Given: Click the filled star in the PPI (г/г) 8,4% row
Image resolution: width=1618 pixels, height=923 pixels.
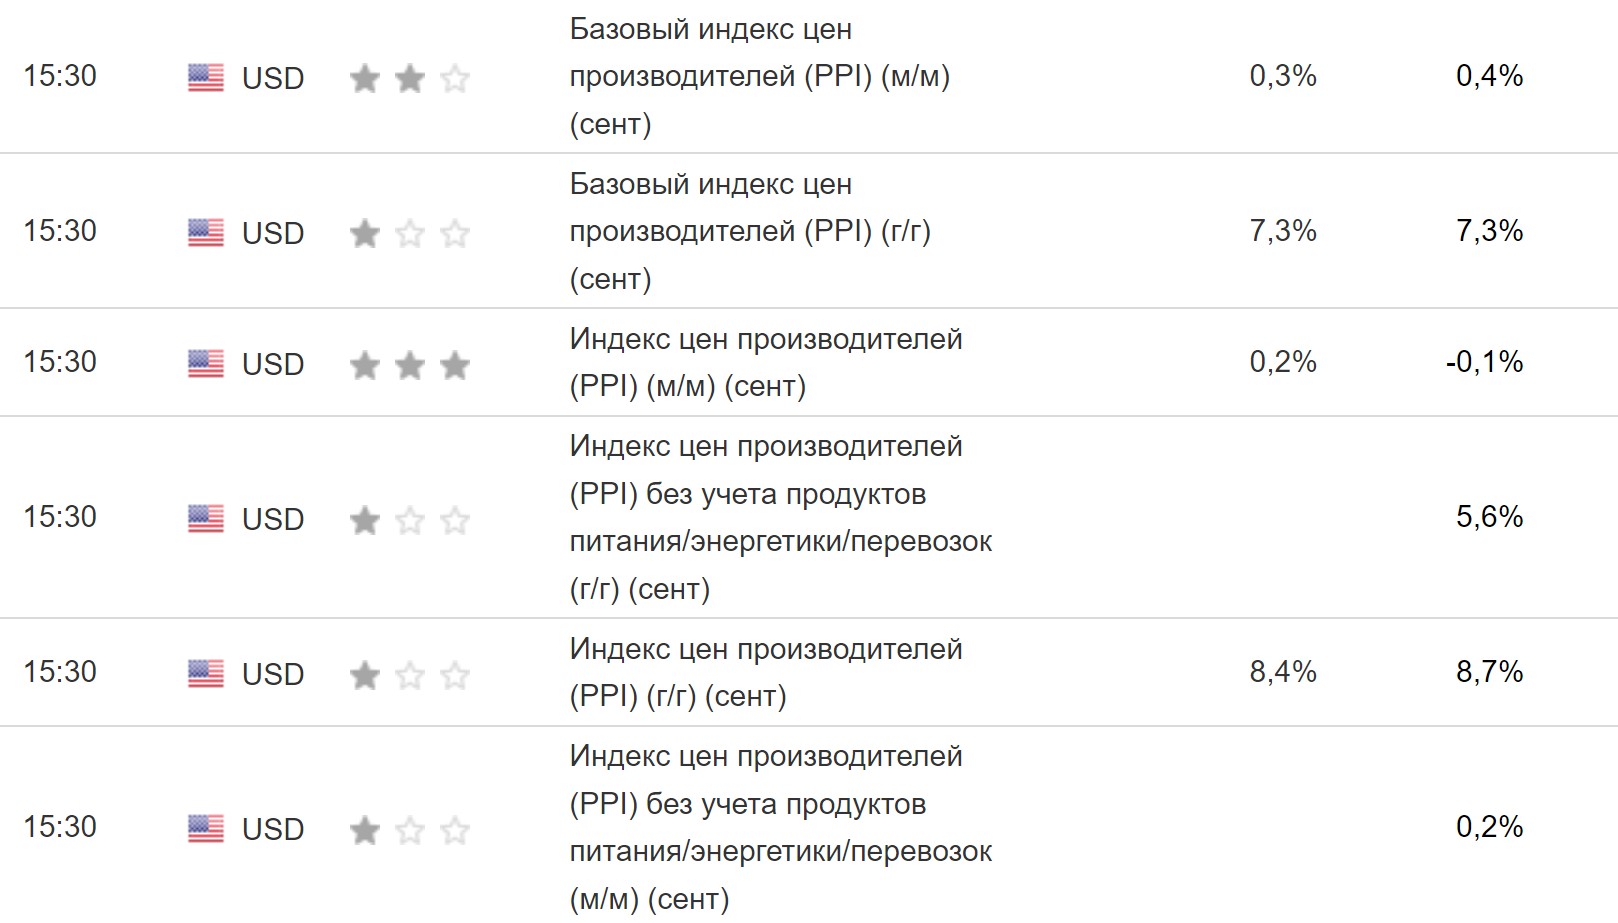Looking at the screenshot, I should point(365,675).
